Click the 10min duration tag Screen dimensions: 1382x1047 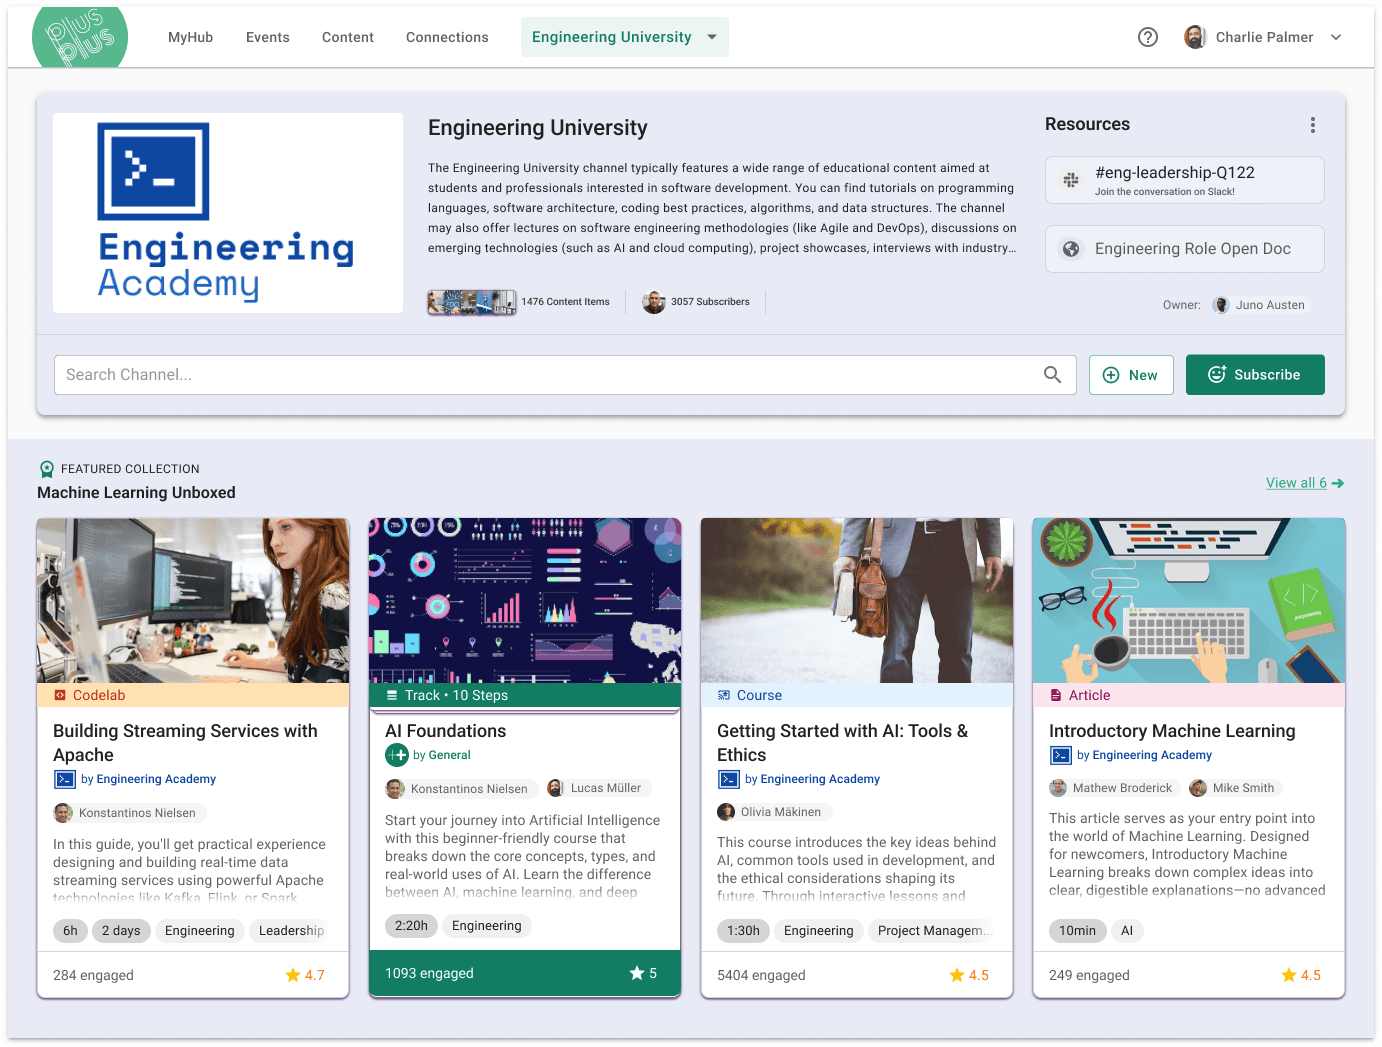click(x=1077, y=931)
